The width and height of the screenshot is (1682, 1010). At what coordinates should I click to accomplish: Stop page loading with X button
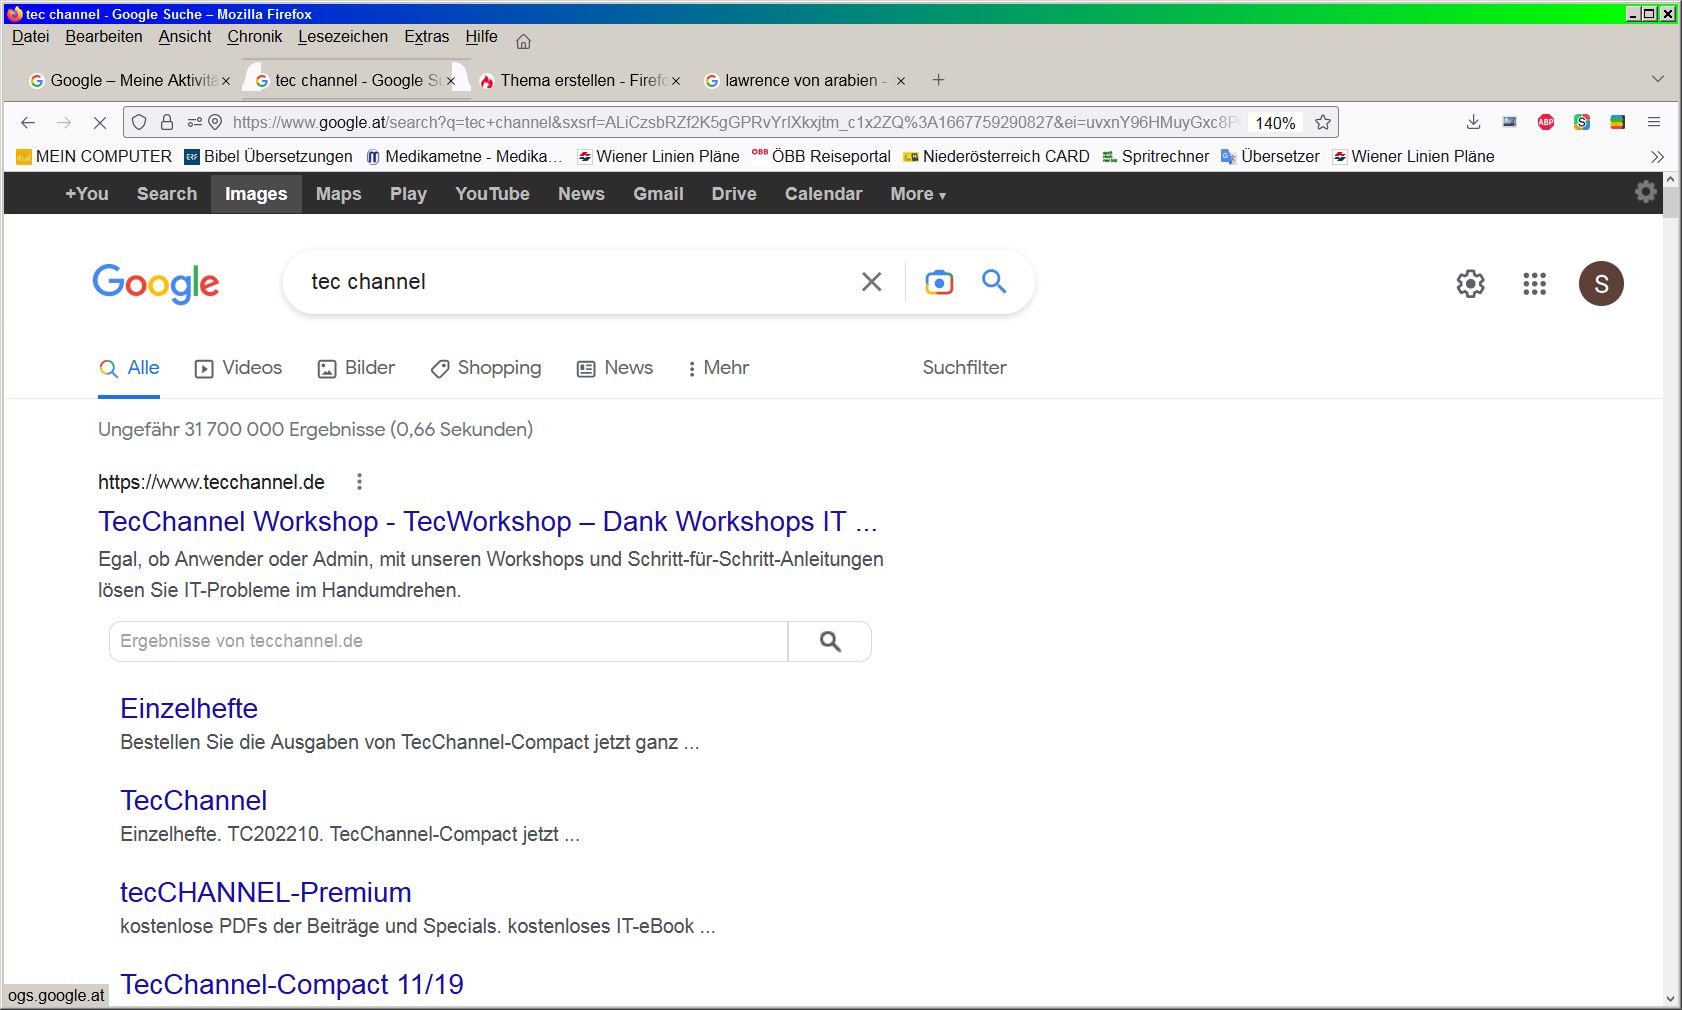pos(99,122)
